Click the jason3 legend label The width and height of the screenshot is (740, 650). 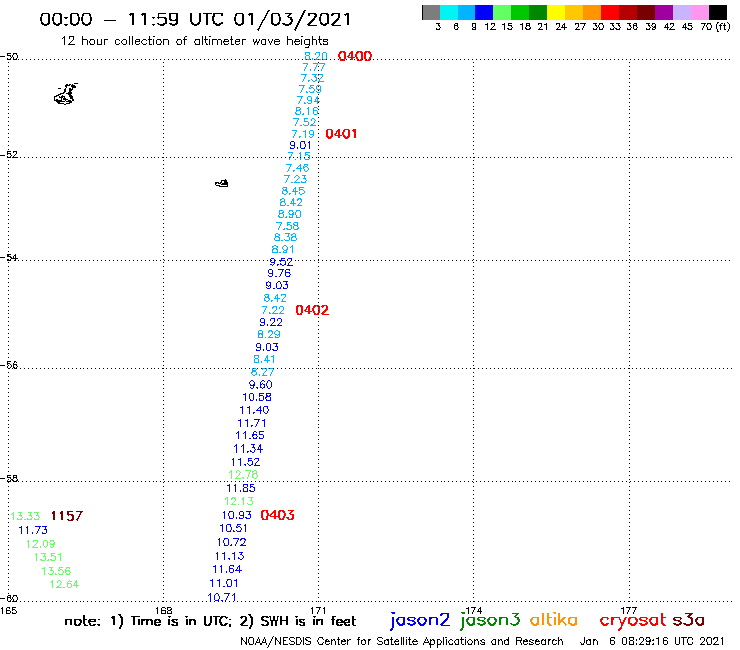click(x=490, y=620)
